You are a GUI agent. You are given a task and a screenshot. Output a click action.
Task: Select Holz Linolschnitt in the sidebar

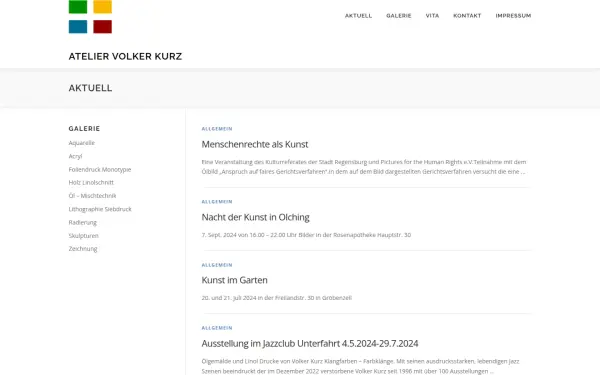click(x=91, y=183)
